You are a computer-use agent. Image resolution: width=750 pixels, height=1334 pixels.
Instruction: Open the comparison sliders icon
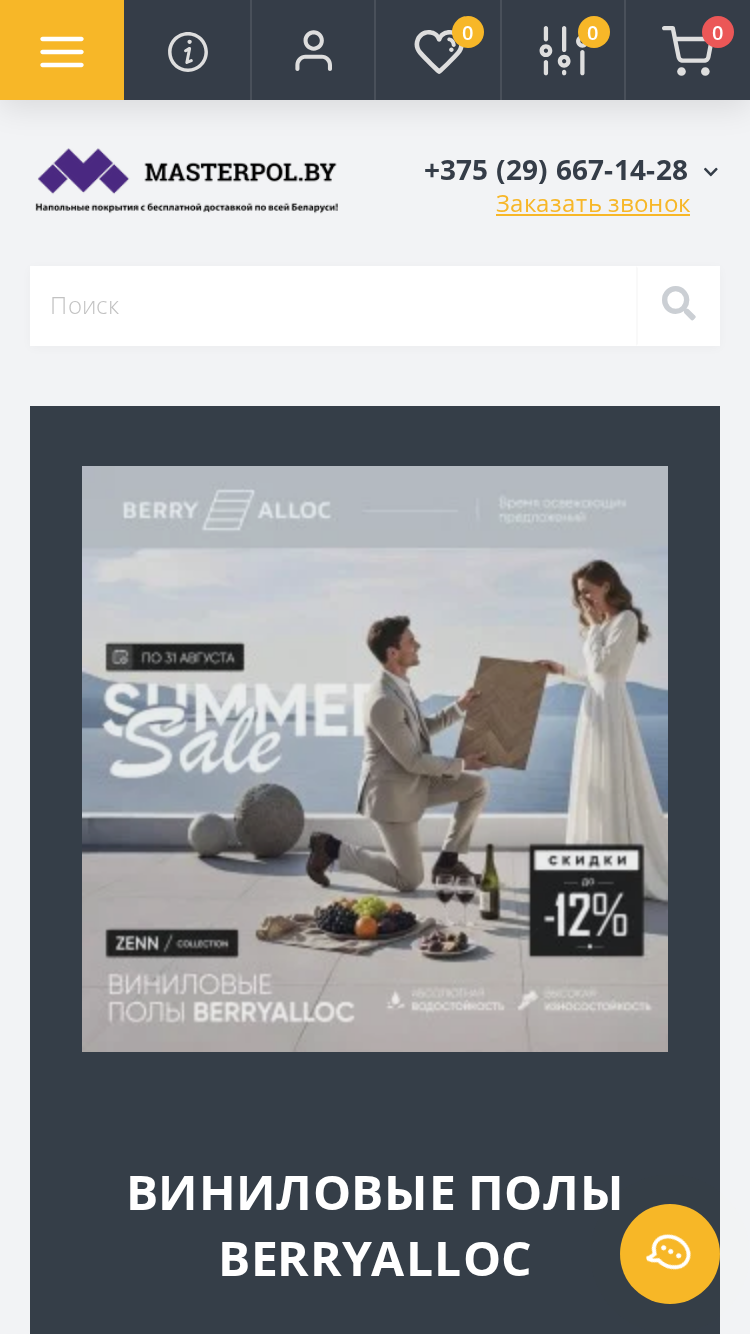click(x=562, y=51)
